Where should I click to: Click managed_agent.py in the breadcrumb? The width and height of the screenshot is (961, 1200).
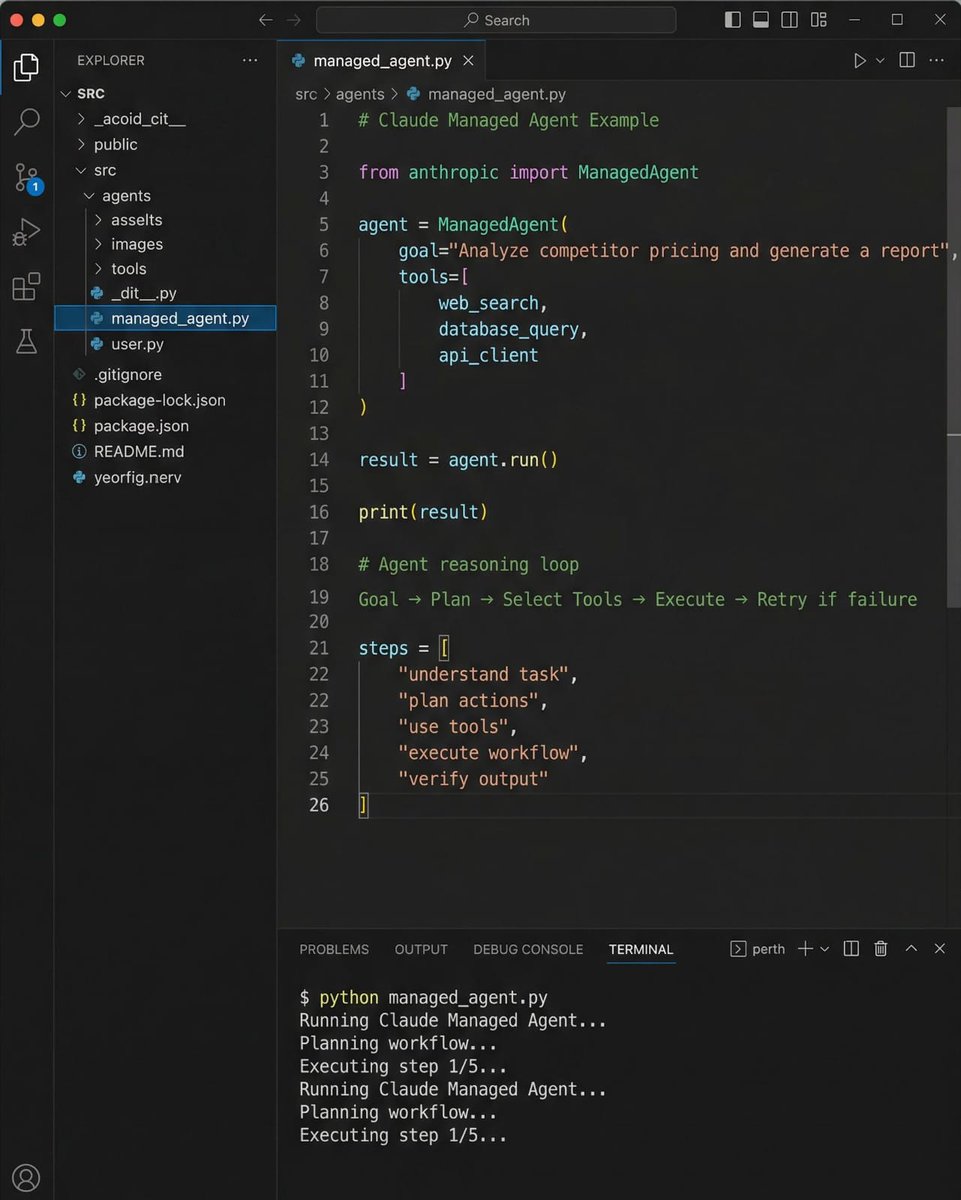[x=486, y=94]
